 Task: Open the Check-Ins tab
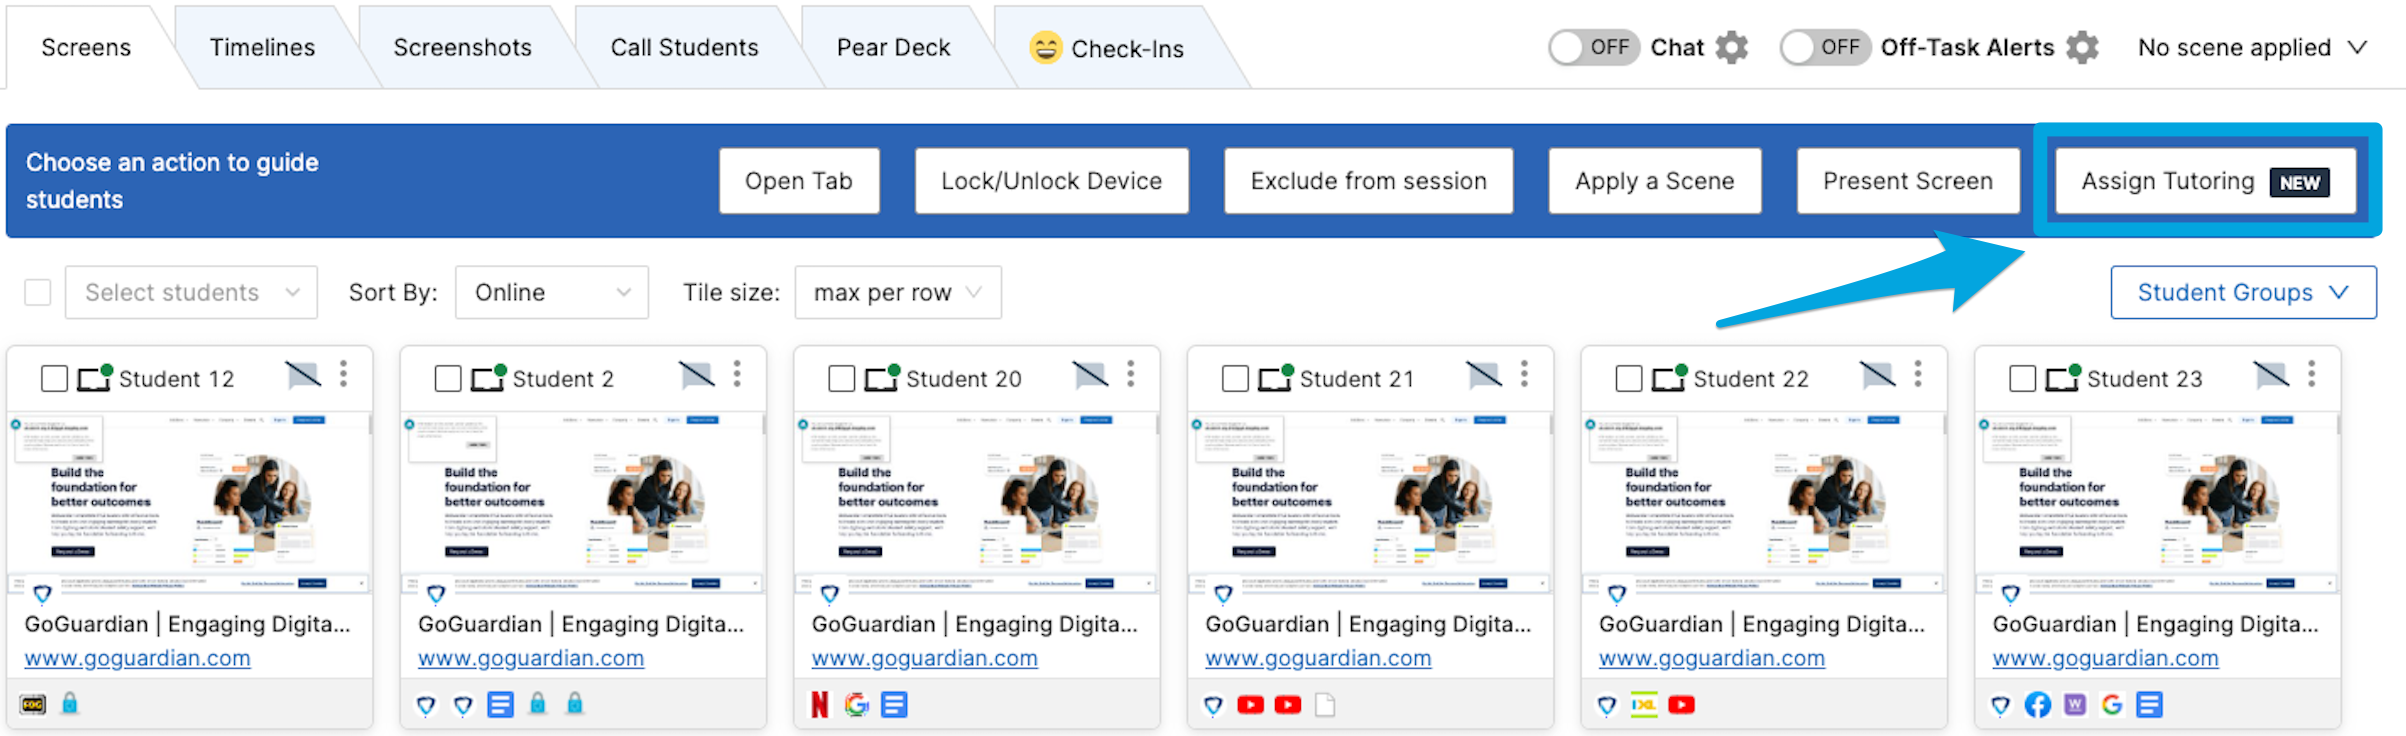tap(1127, 46)
